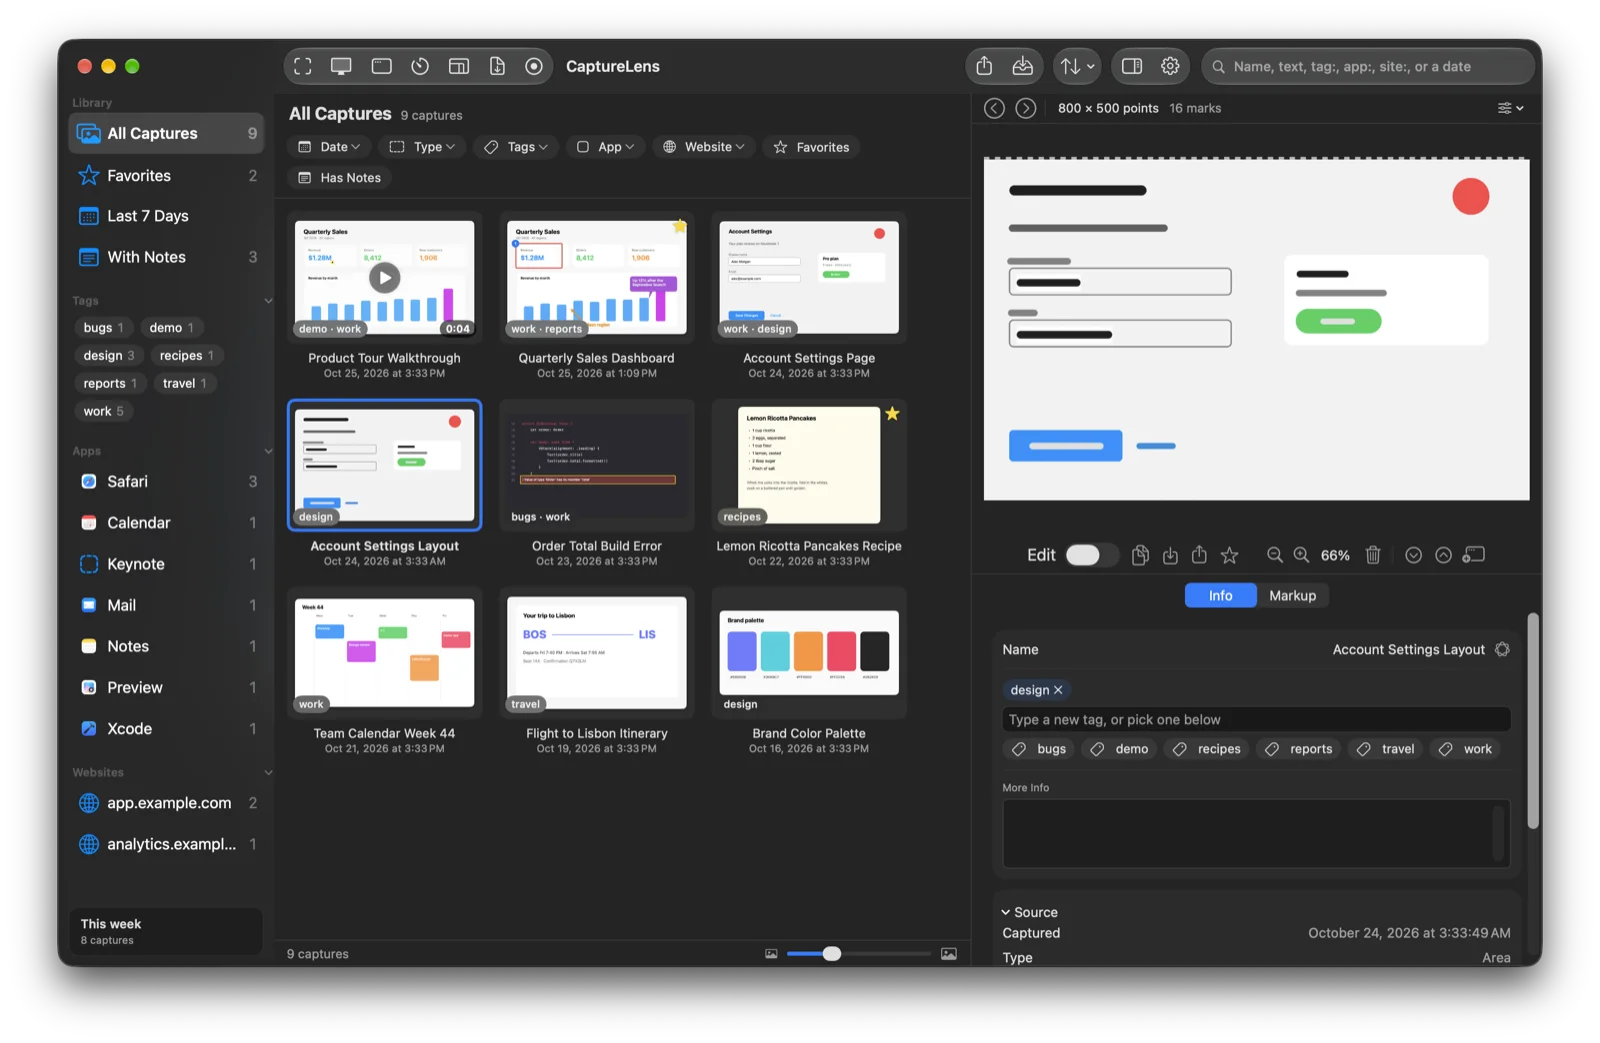The height and width of the screenshot is (1043, 1600).
Task: Start a timed capture
Action: tap(420, 66)
